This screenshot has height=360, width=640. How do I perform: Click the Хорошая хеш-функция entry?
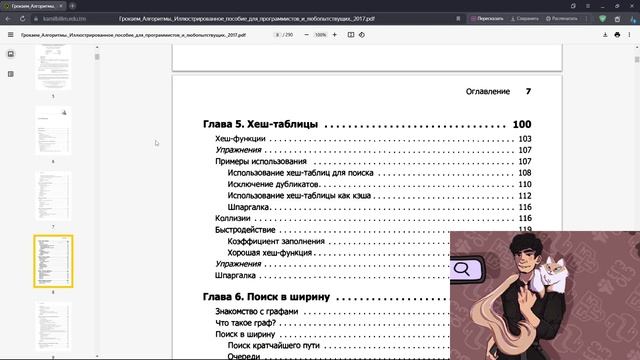tap(269, 253)
